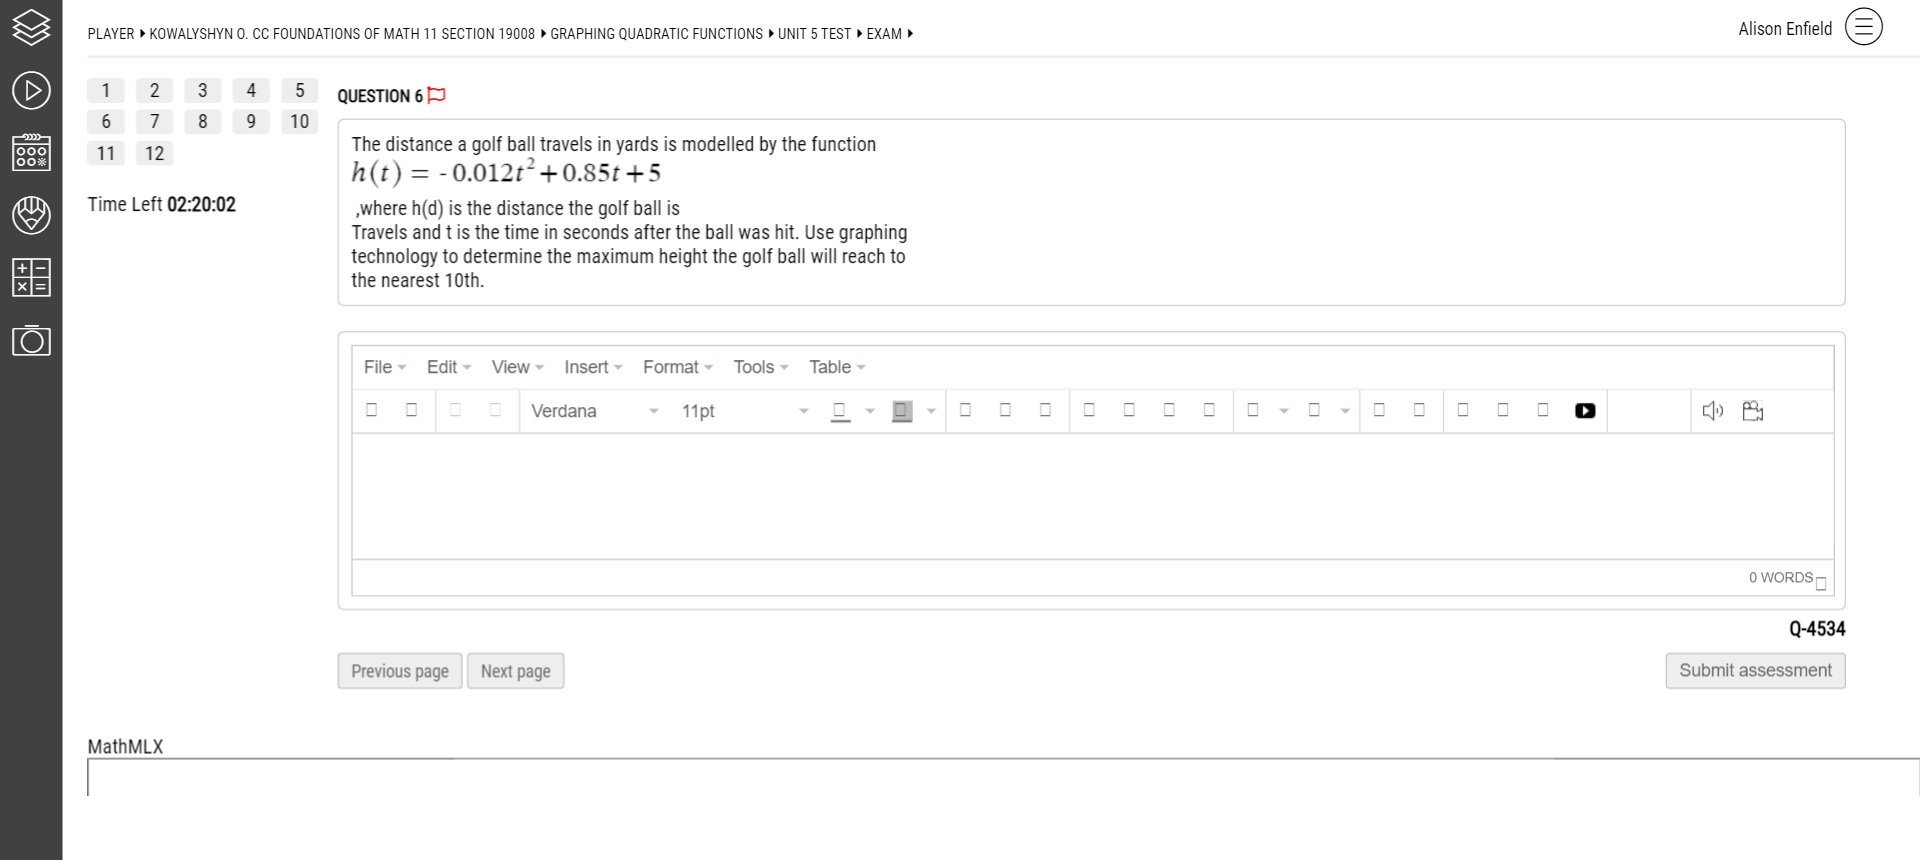1920x860 pixels.
Task: Flag Question 6 with the red flag
Action: coord(436,95)
